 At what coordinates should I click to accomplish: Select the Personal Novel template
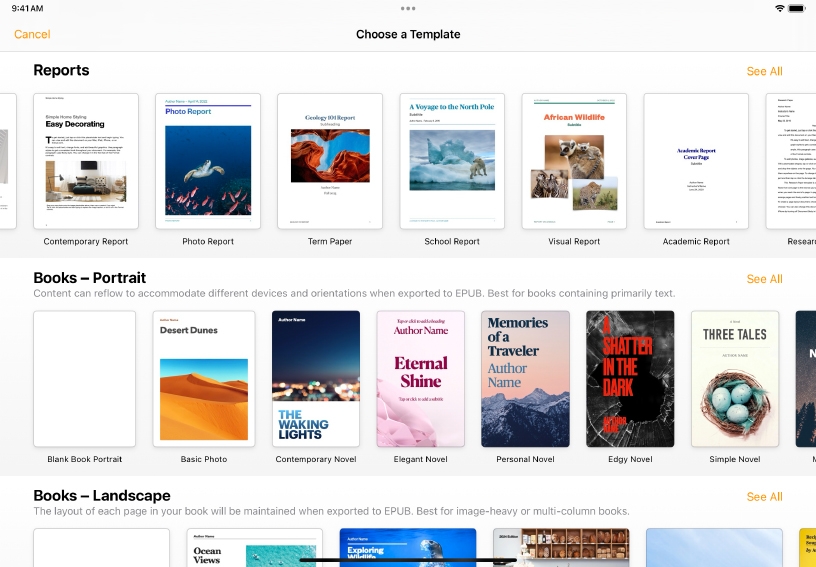pos(525,378)
